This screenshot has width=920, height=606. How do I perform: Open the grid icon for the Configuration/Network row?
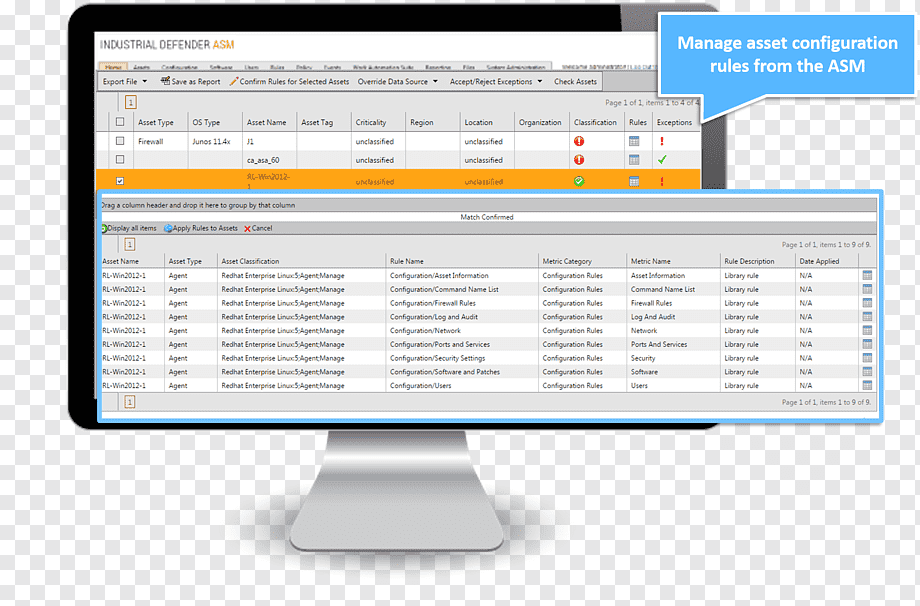tap(867, 330)
